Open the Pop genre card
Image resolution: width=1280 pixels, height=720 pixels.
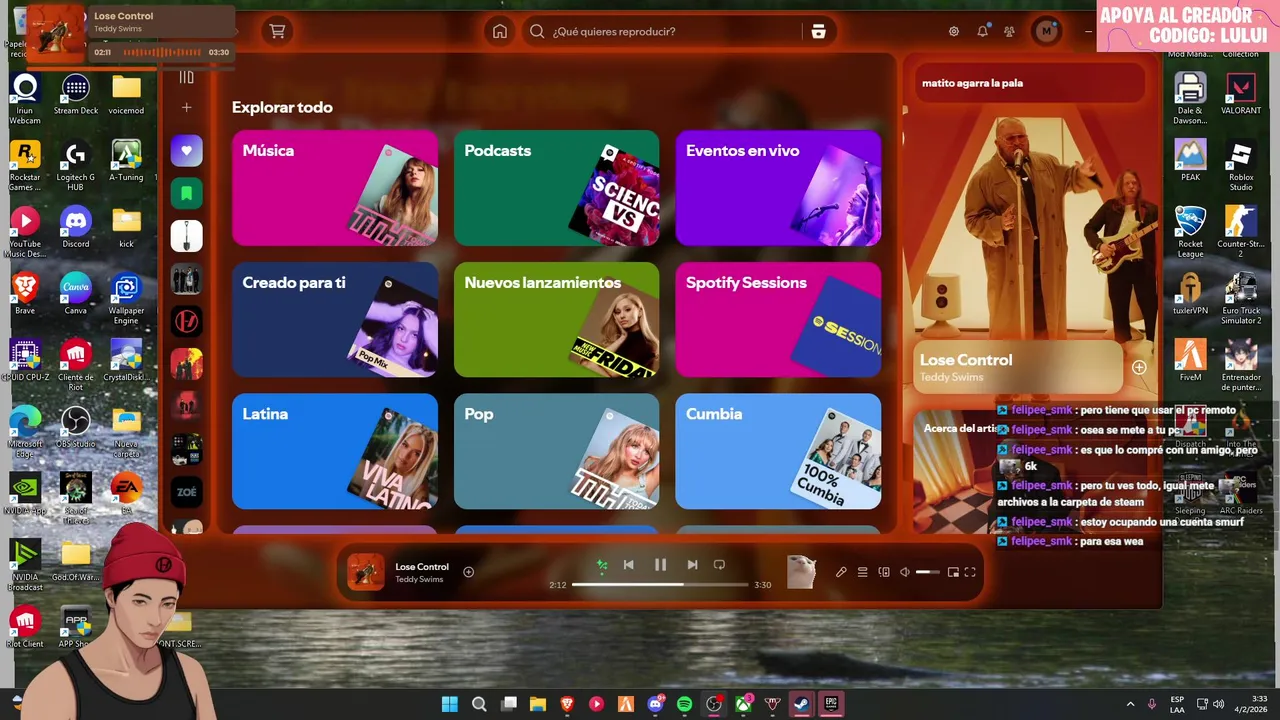pos(557,451)
